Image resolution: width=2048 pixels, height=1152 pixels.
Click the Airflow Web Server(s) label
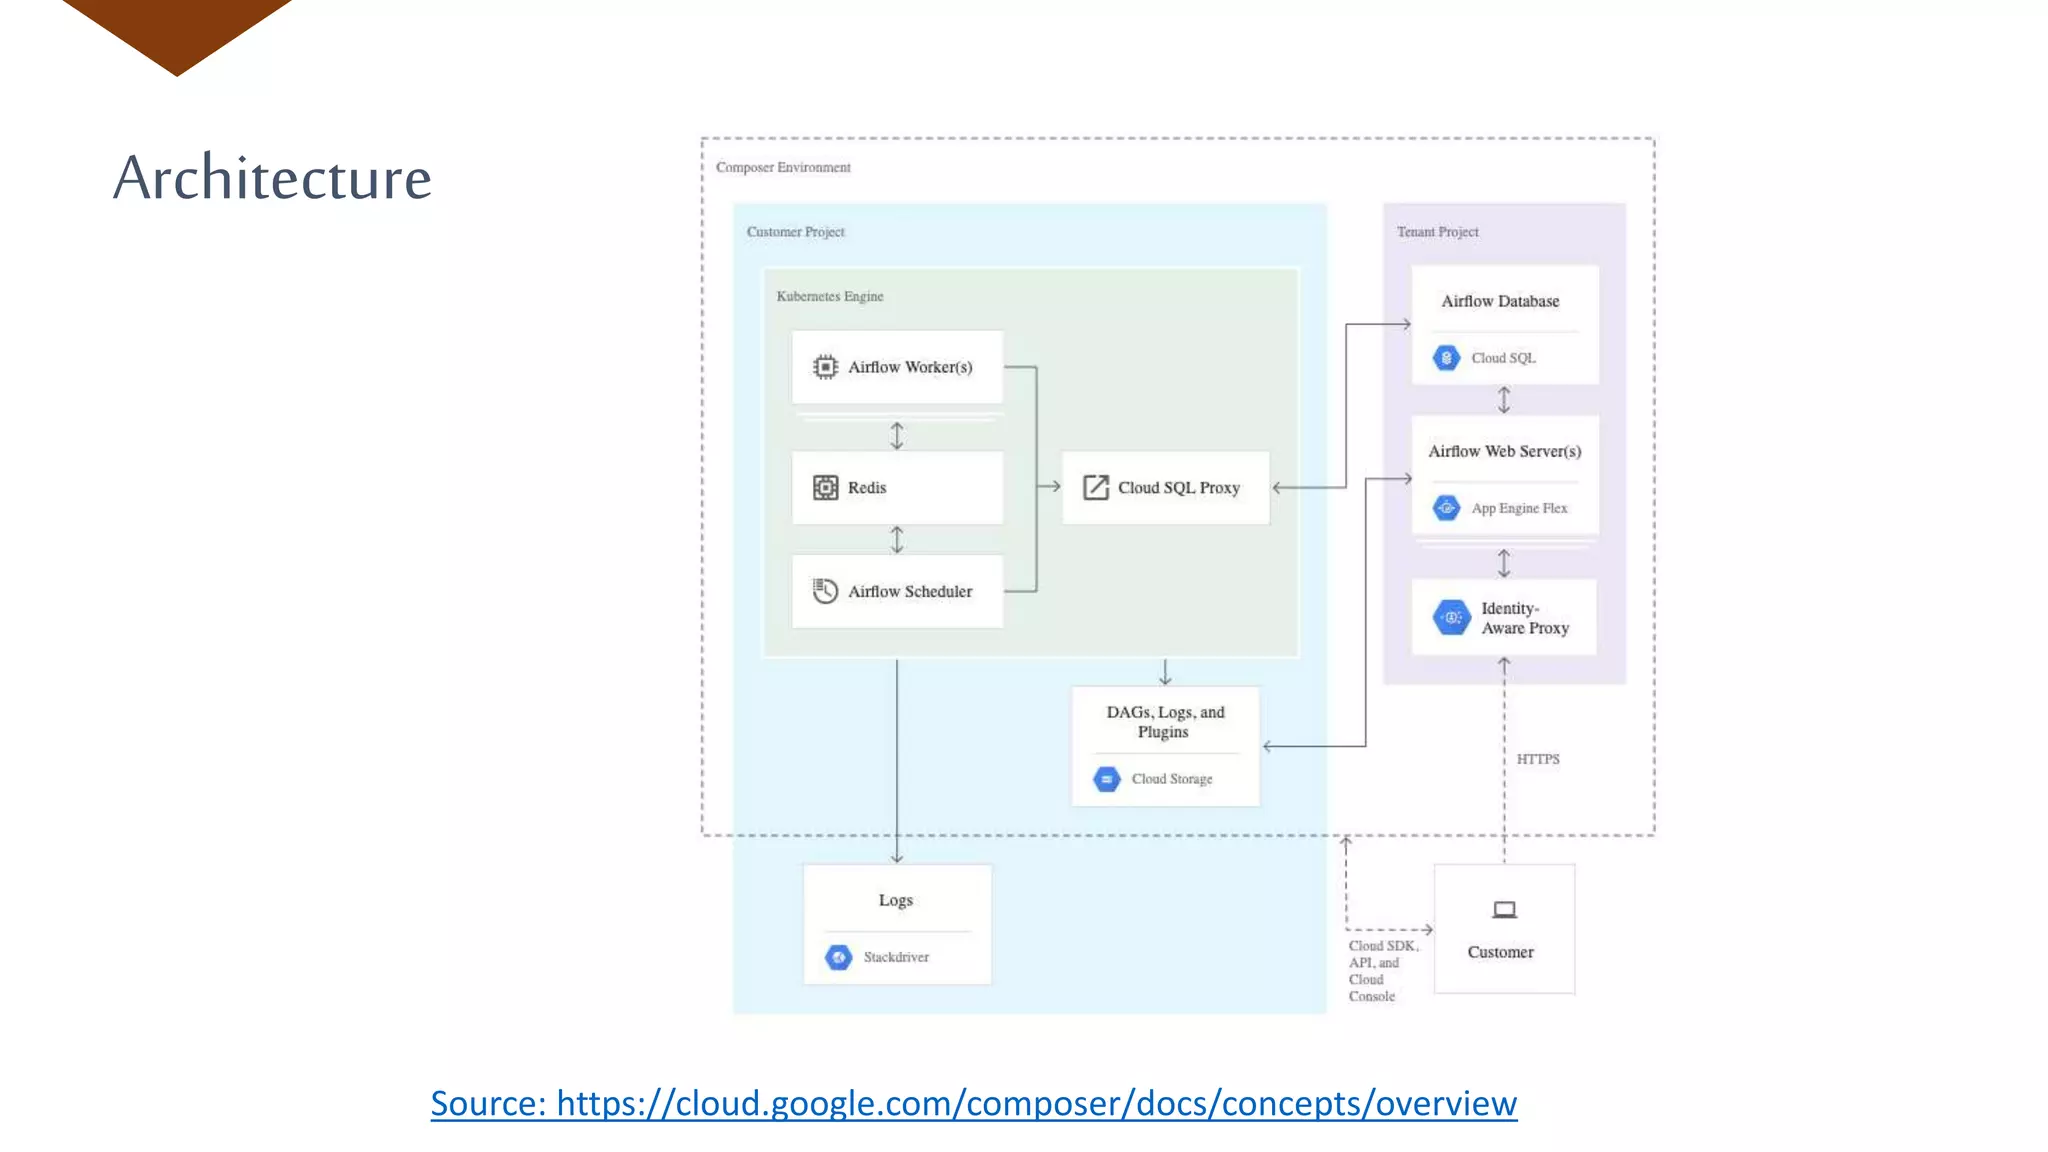(1504, 451)
